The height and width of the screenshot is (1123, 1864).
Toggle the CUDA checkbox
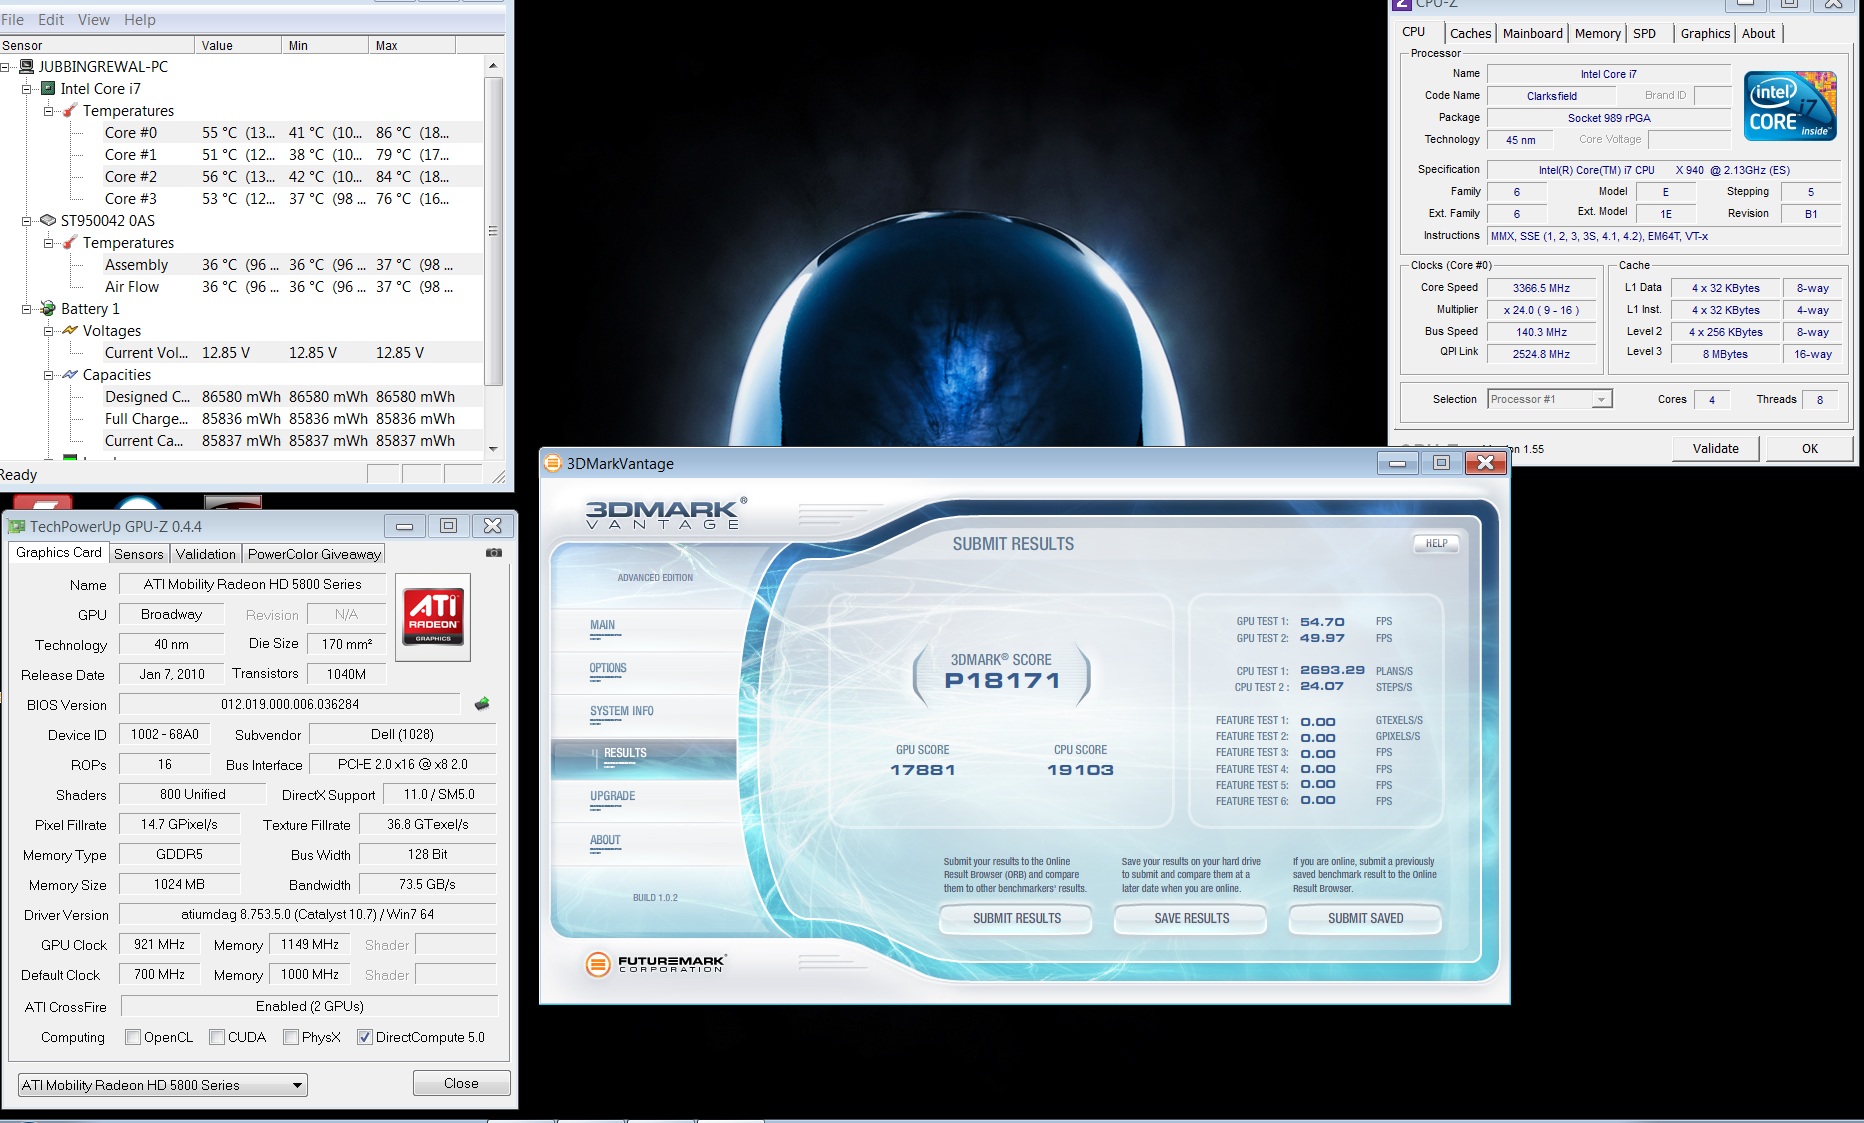coord(217,1037)
